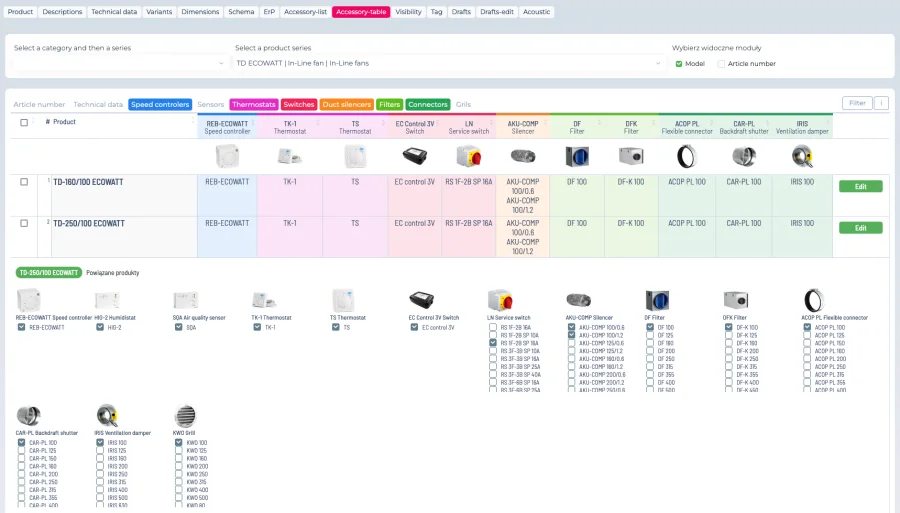
Task: Click the AKU-COMP silencer image in table header
Action: point(523,156)
